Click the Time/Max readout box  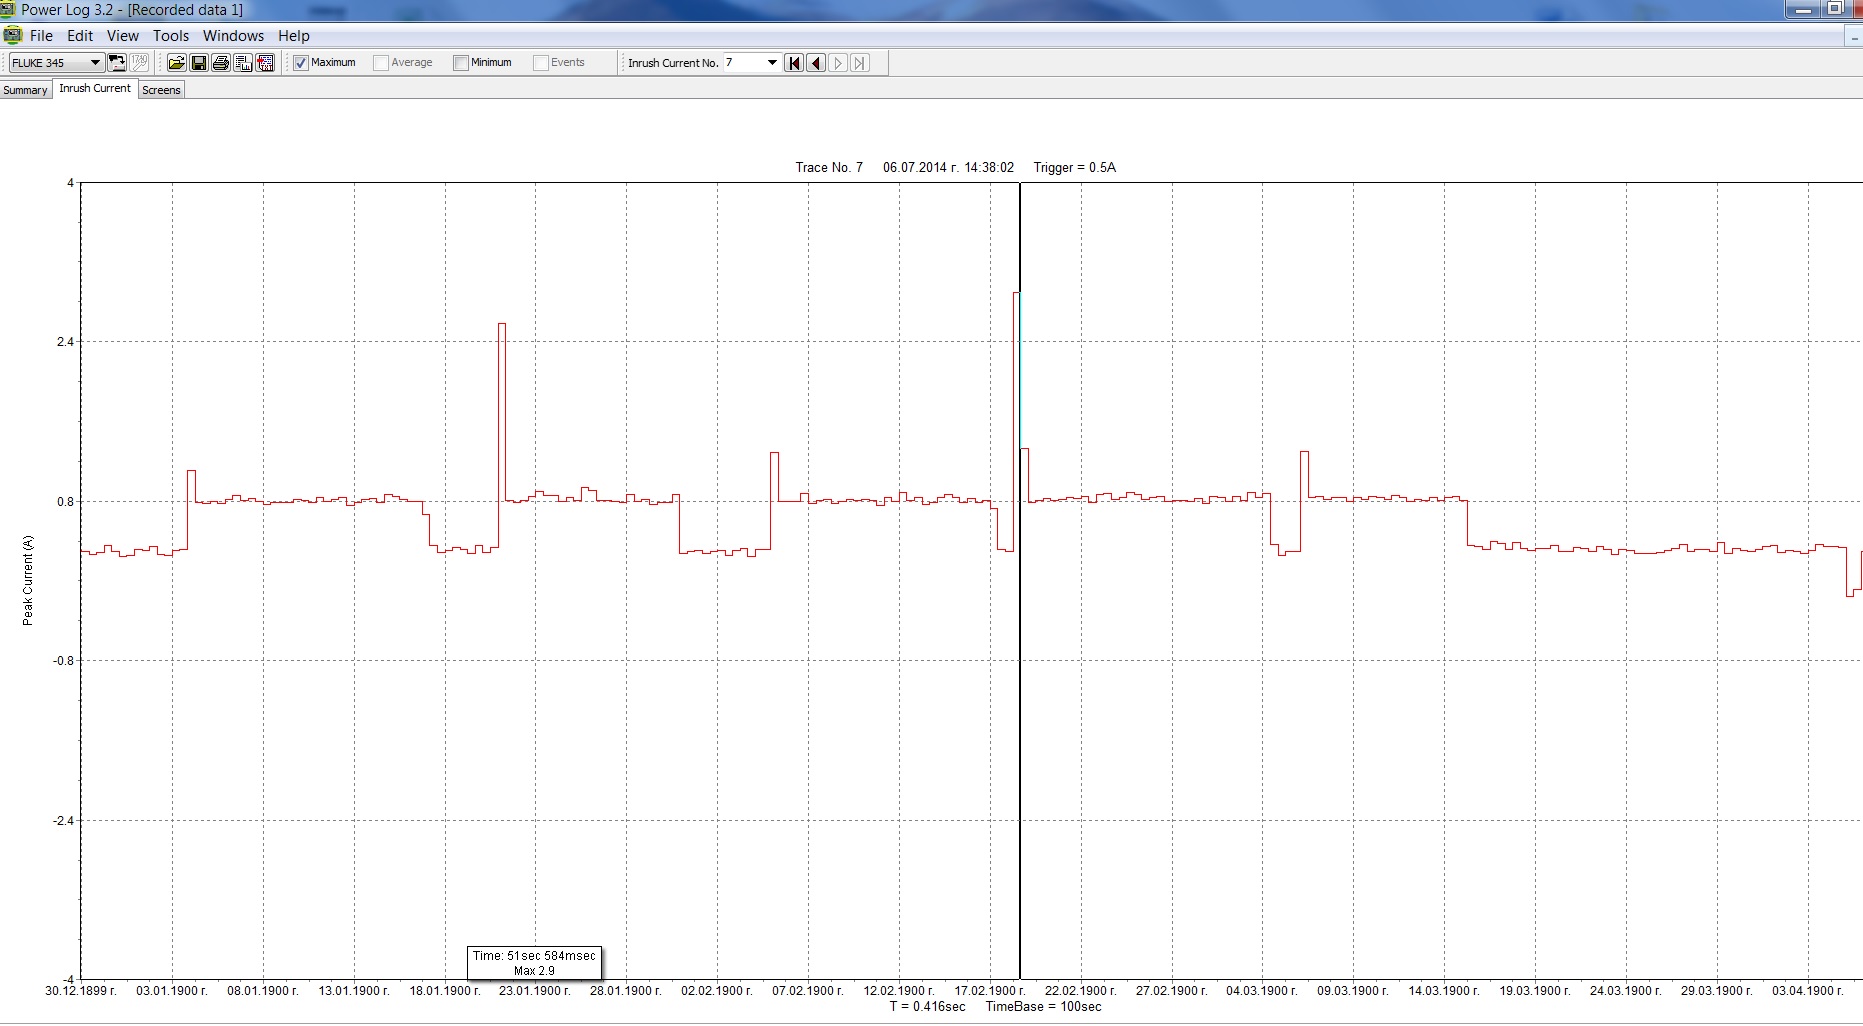(534, 963)
